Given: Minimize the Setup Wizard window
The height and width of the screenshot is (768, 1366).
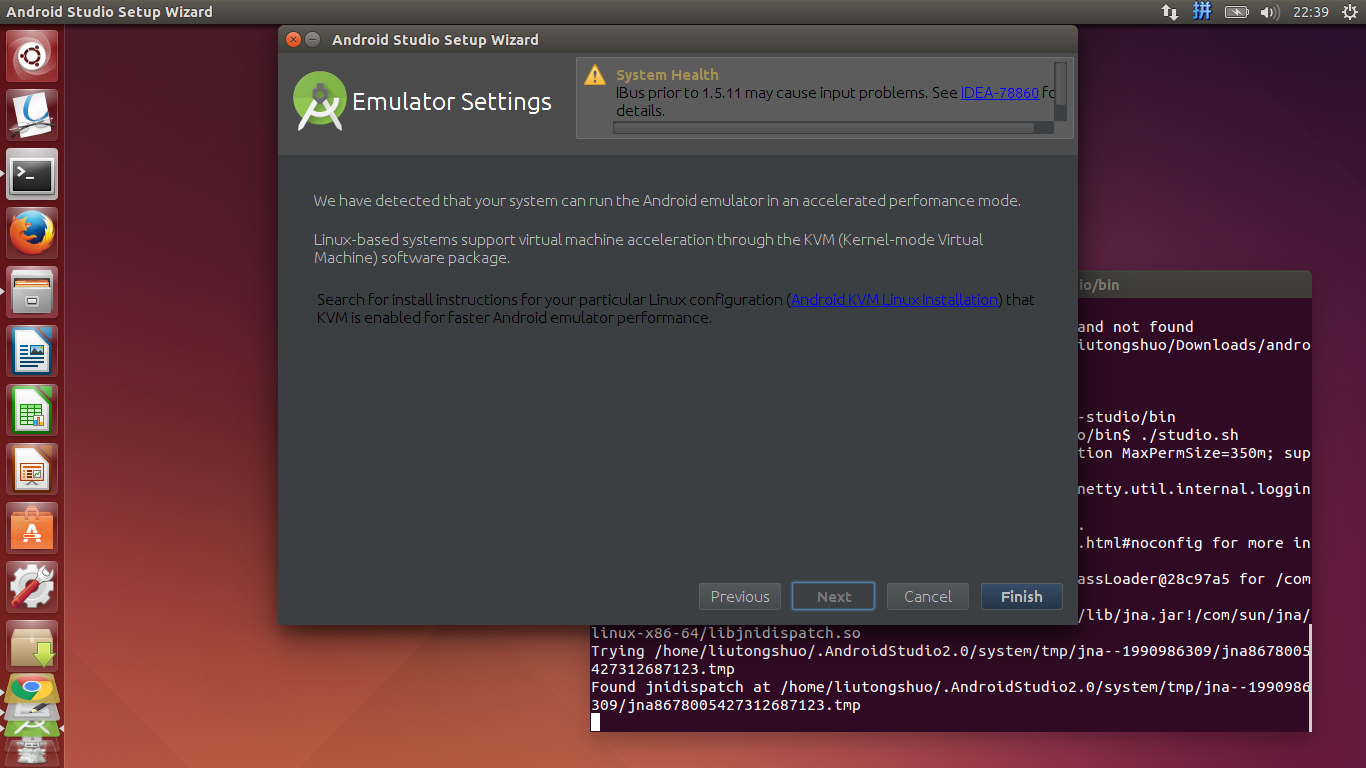Looking at the screenshot, I should [x=312, y=40].
